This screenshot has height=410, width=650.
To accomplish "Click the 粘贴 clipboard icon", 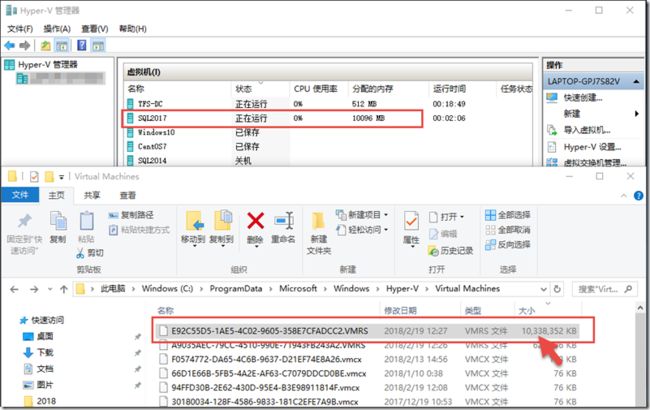I will point(86,221).
